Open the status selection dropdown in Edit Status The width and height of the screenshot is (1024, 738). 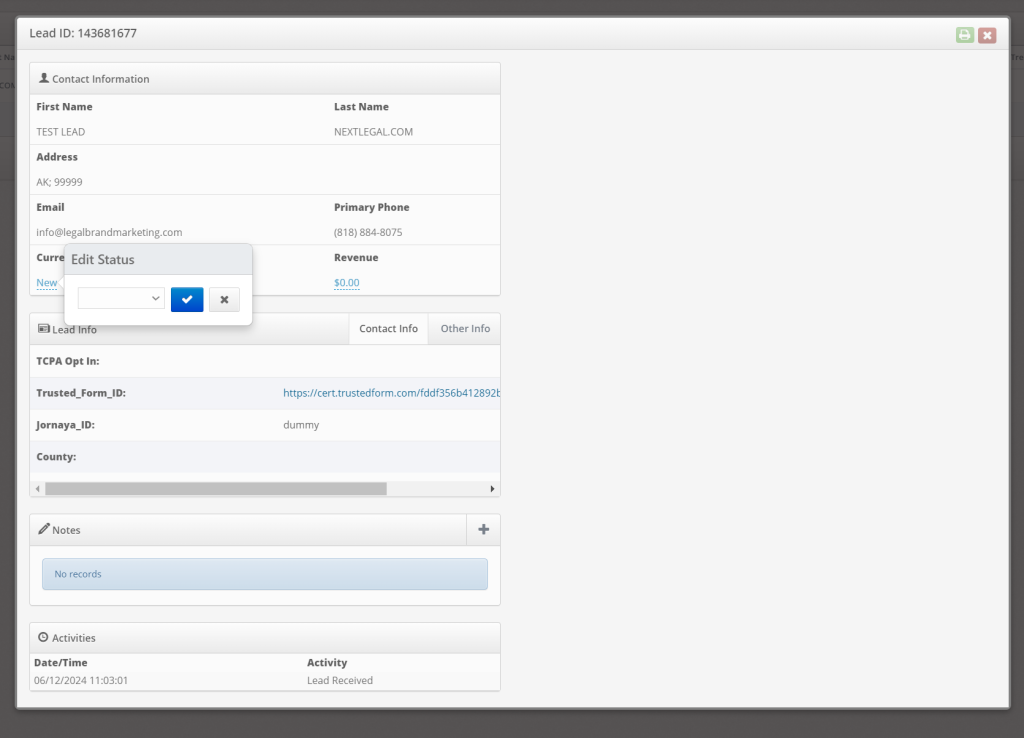(x=121, y=297)
